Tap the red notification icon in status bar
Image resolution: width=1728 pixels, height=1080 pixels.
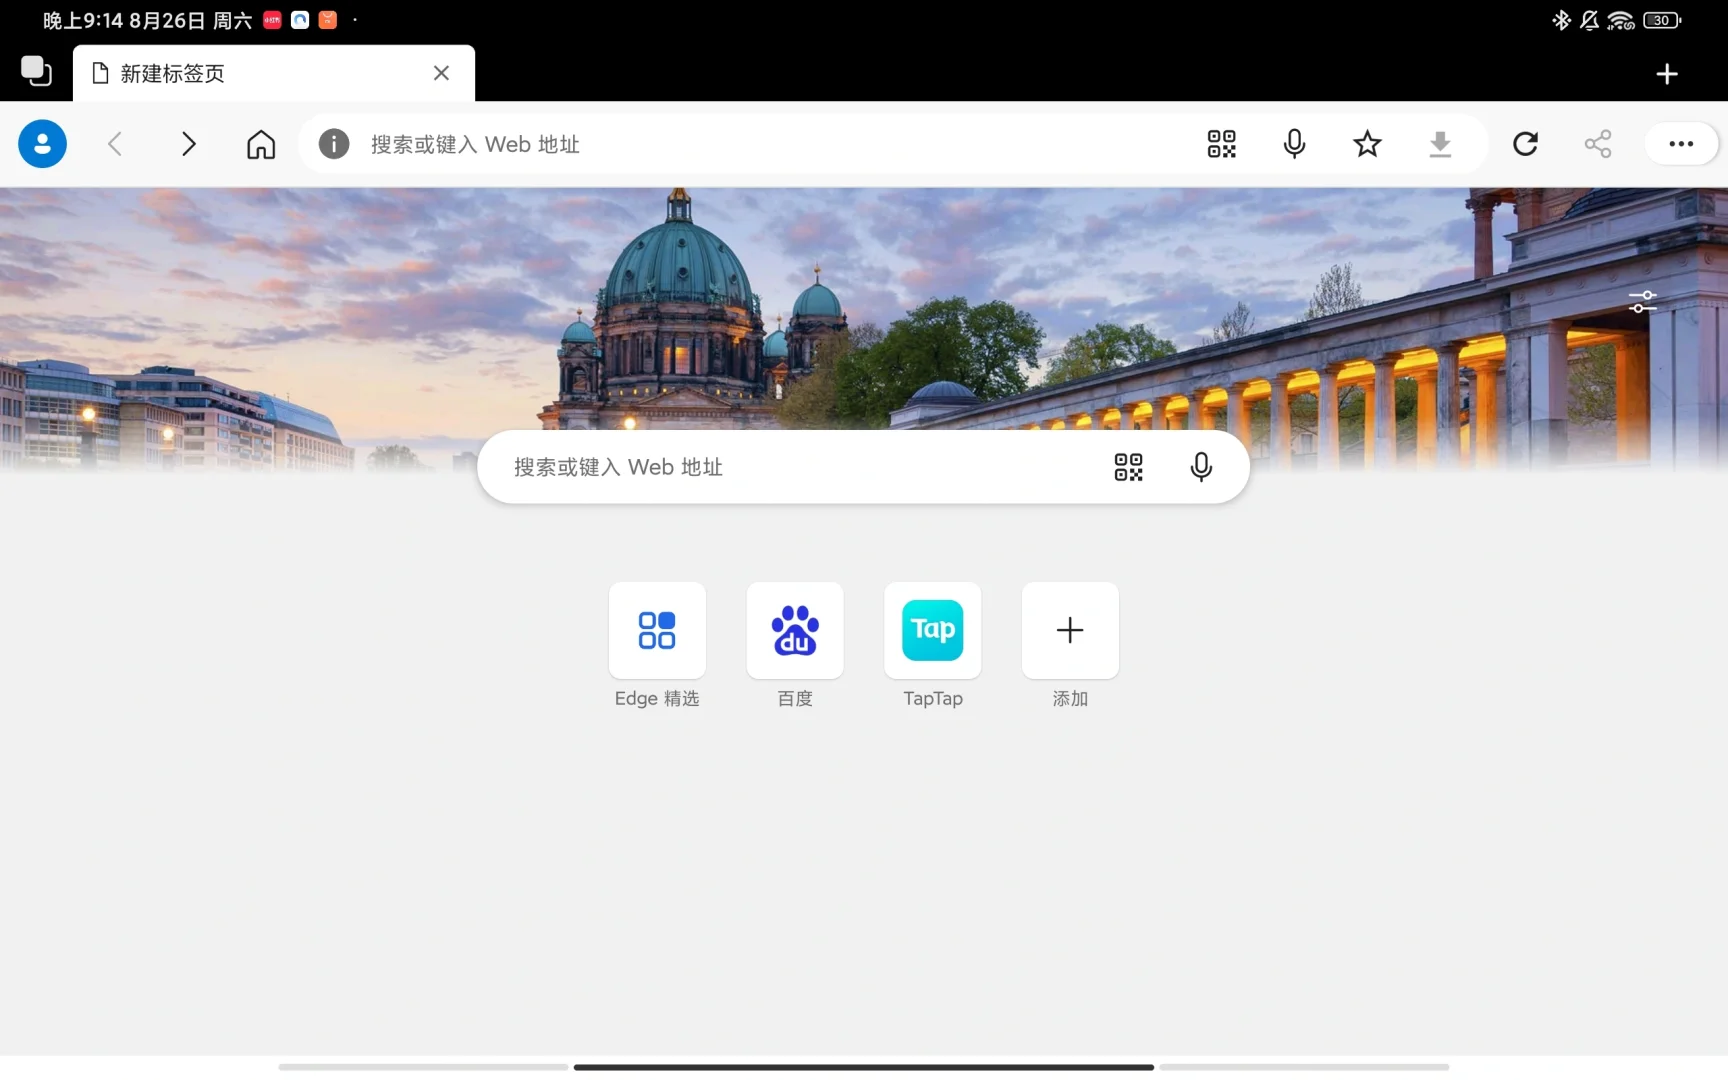[x=272, y=20]
